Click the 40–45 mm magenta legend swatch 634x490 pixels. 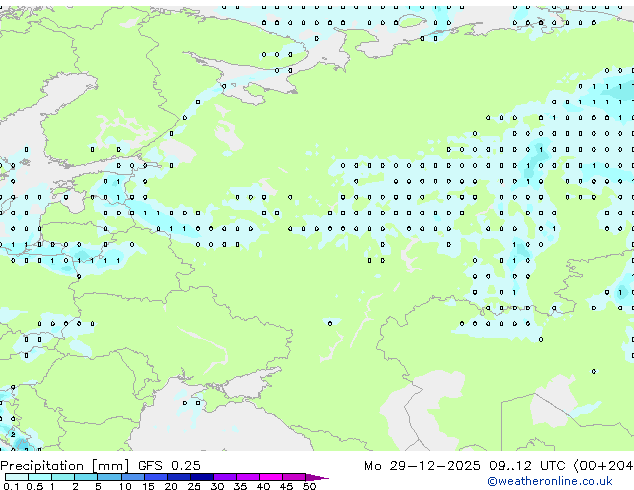(x=271, y=477)
